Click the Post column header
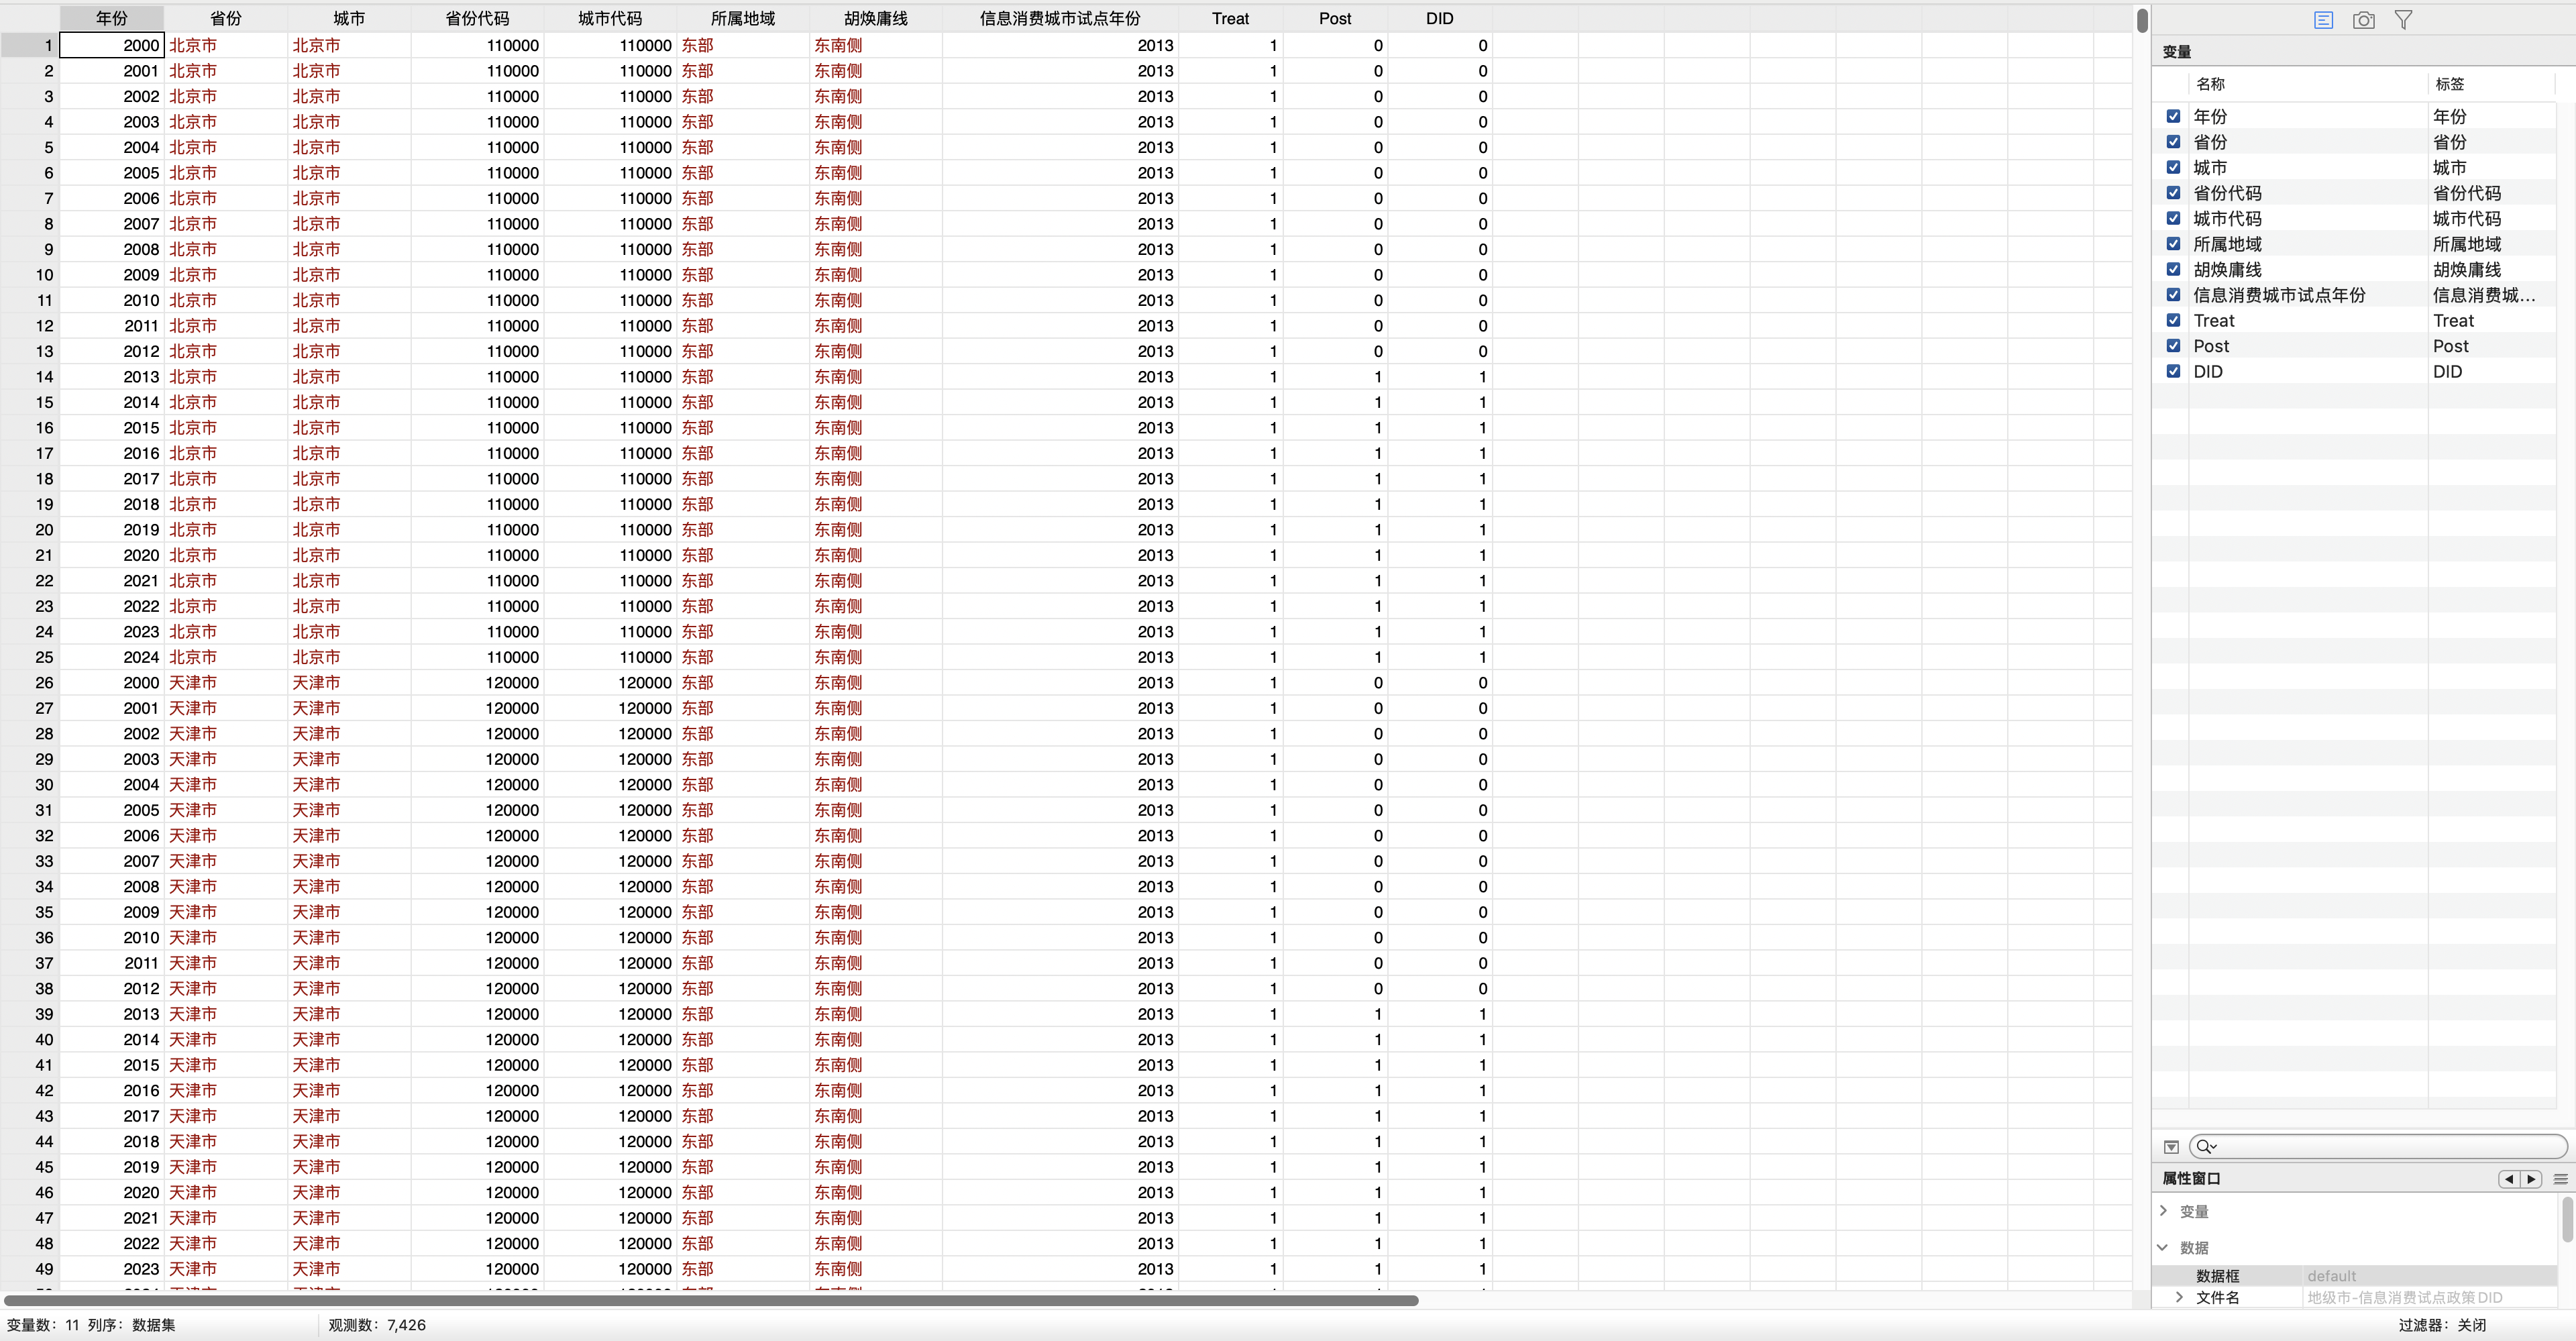2576x1341 pixels. (x=1334, y=18)
